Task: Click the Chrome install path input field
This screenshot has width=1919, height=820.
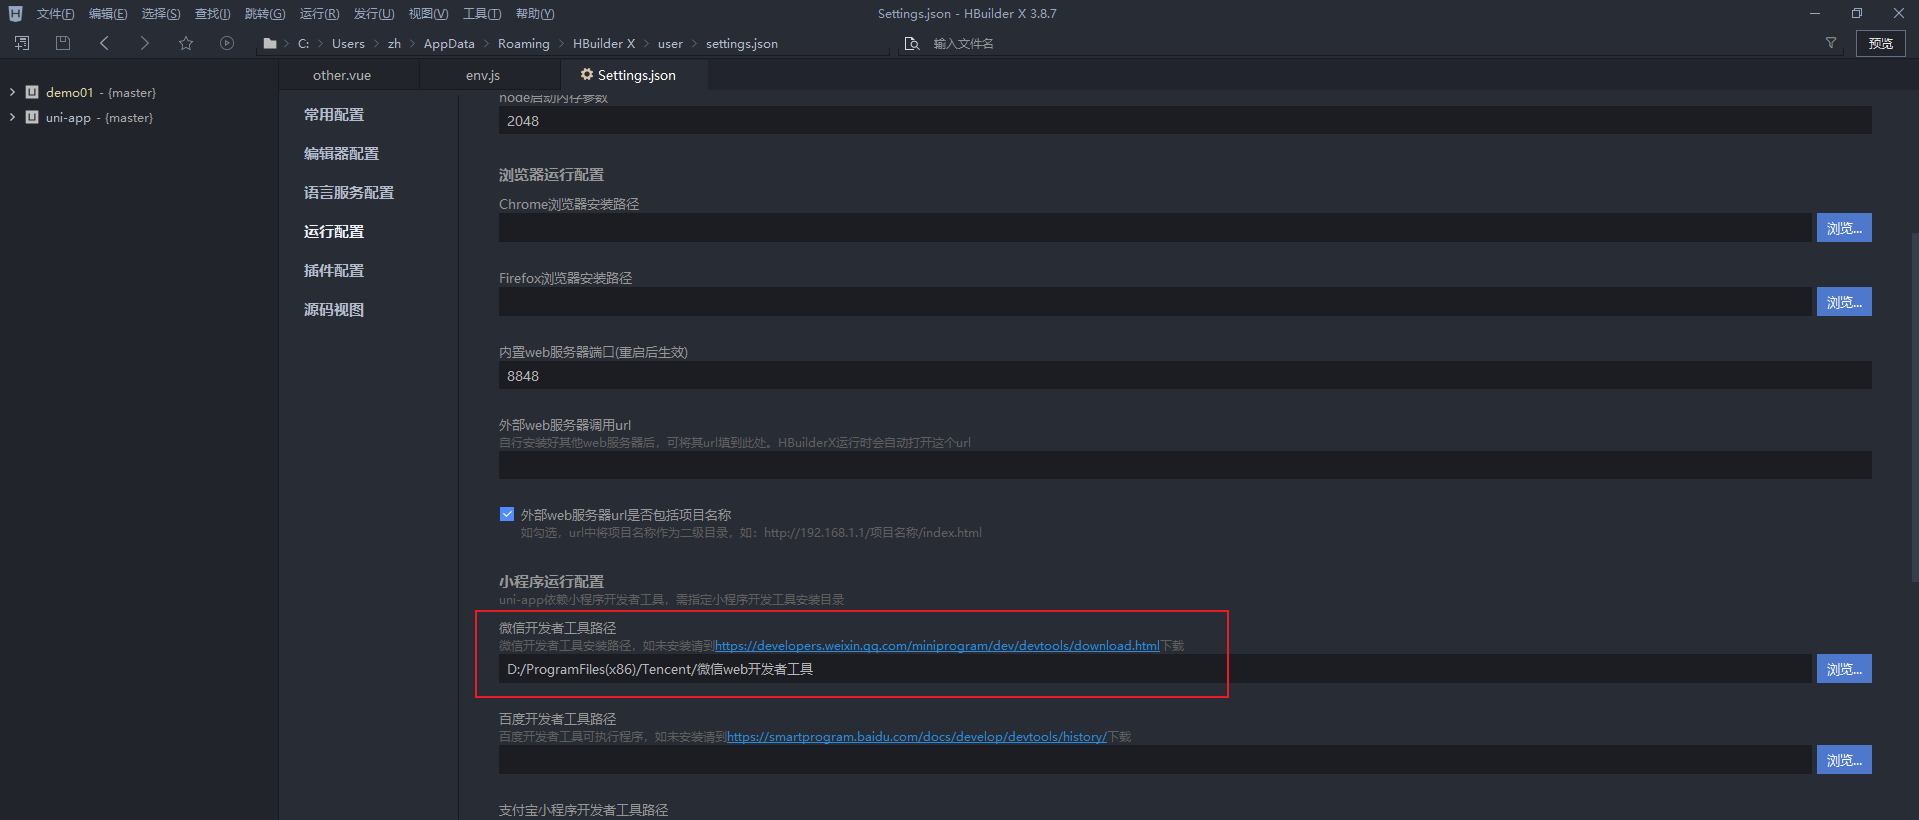Action: [x=1155, y=228]
